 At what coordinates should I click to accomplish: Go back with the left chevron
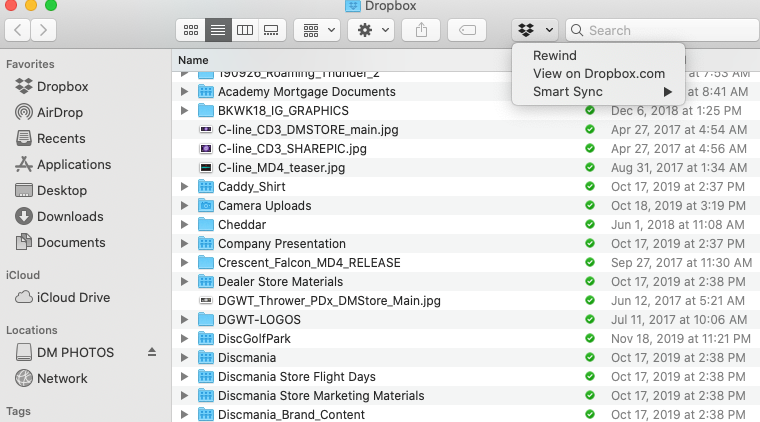18,30
